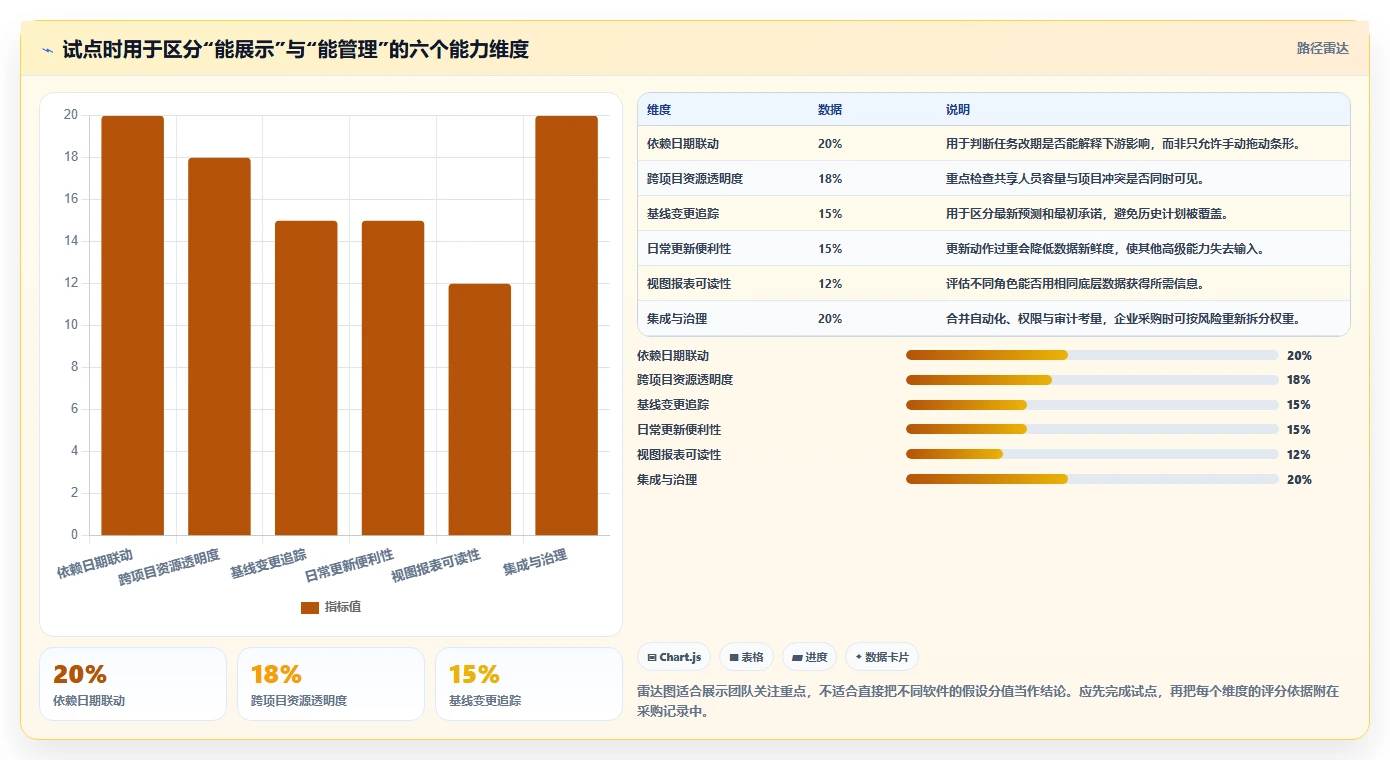This screenshot has height=760, width=1390.
Task: Click the x-axis label 日常更新便利性
Action: pos(349,565)
